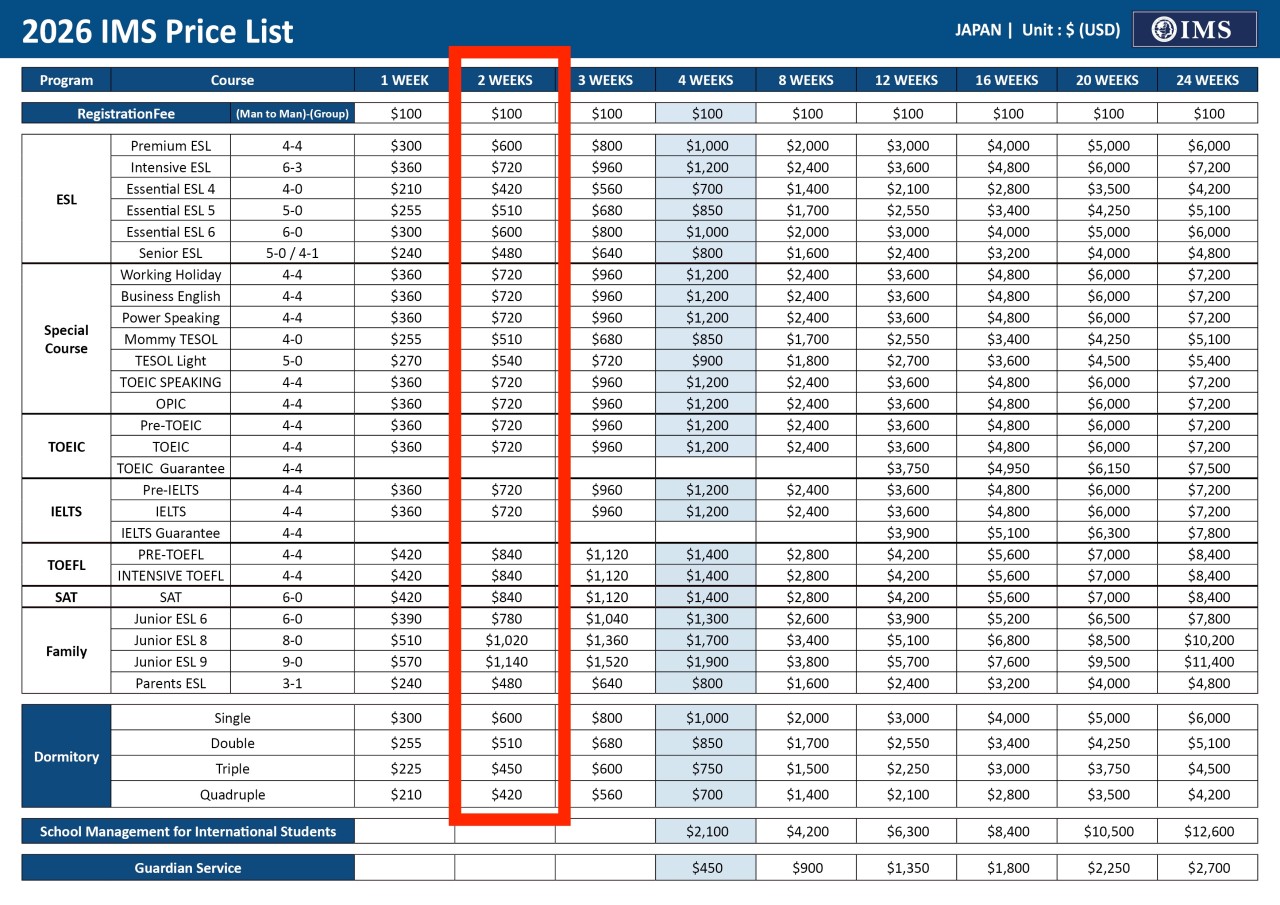Select the 3 WEEKS column header
The width and height of the screenshot is (1280, 905).
pos(606,80)
